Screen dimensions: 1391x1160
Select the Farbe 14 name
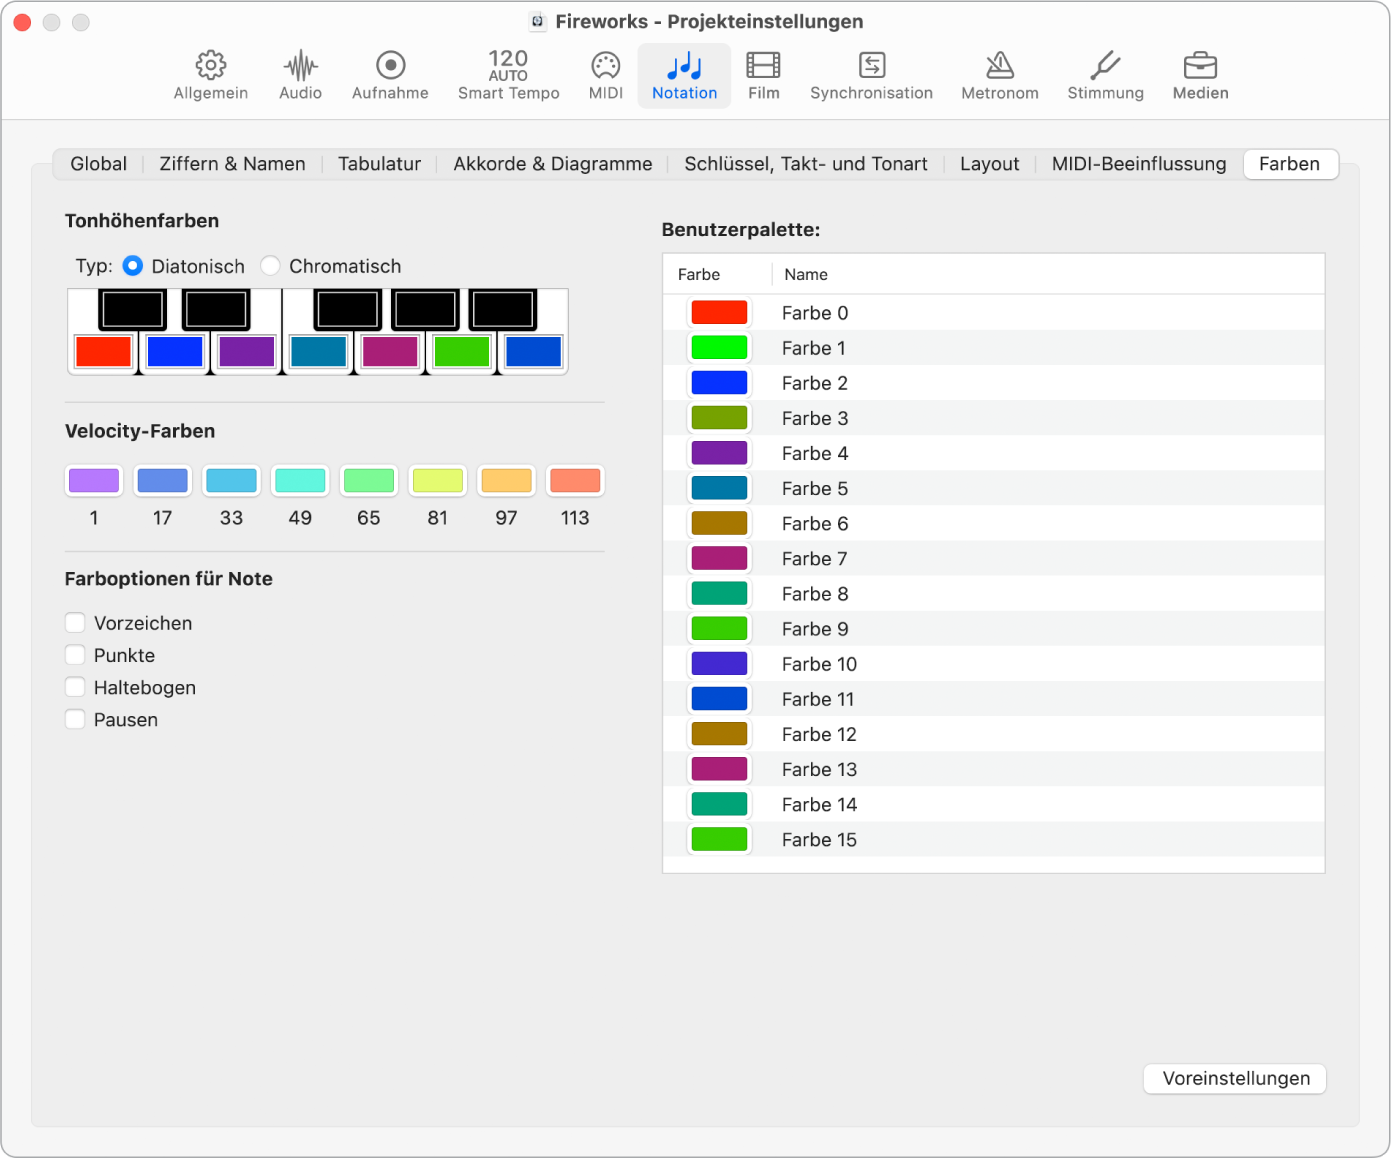tap(819, 804)
